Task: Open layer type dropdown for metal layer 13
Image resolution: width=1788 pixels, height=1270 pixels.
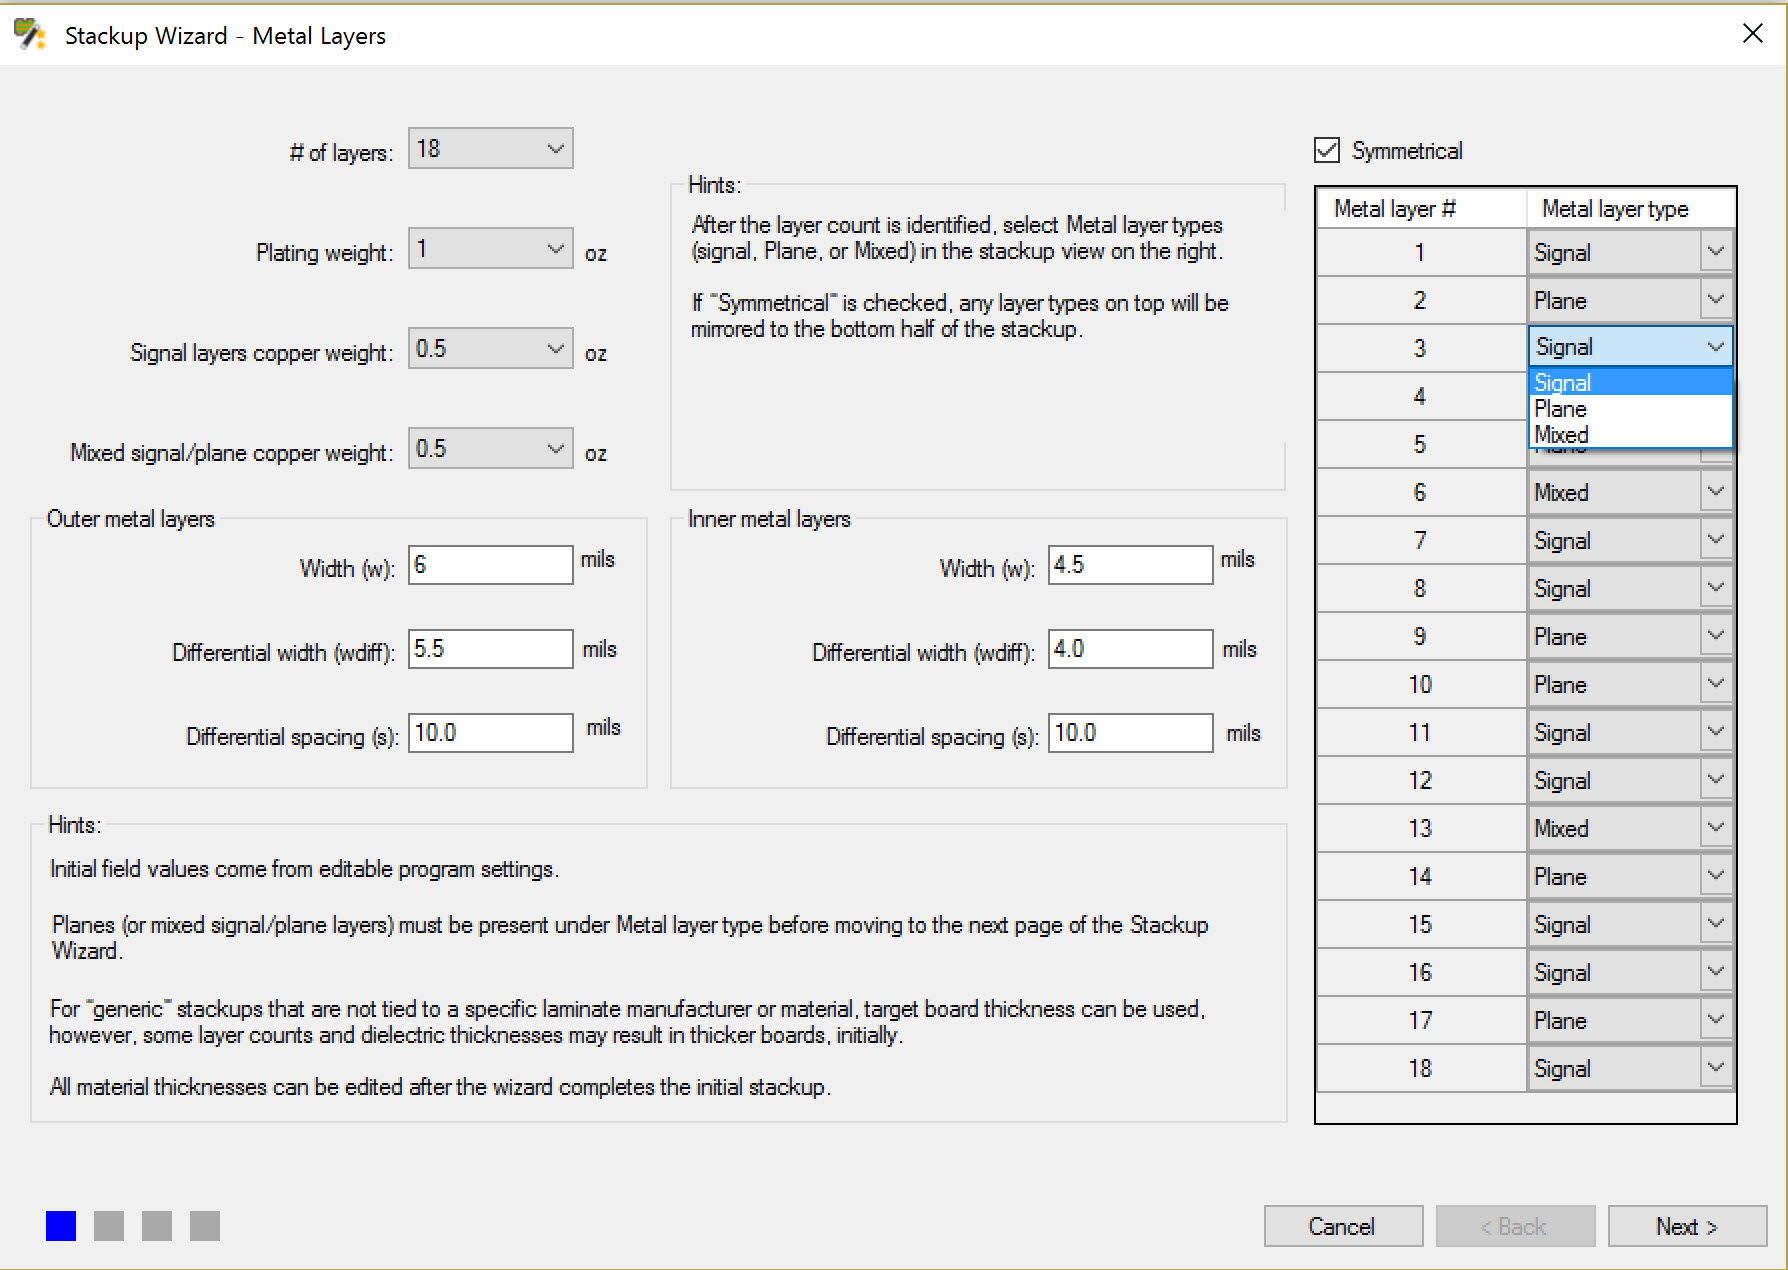Action: (1715, 827)
